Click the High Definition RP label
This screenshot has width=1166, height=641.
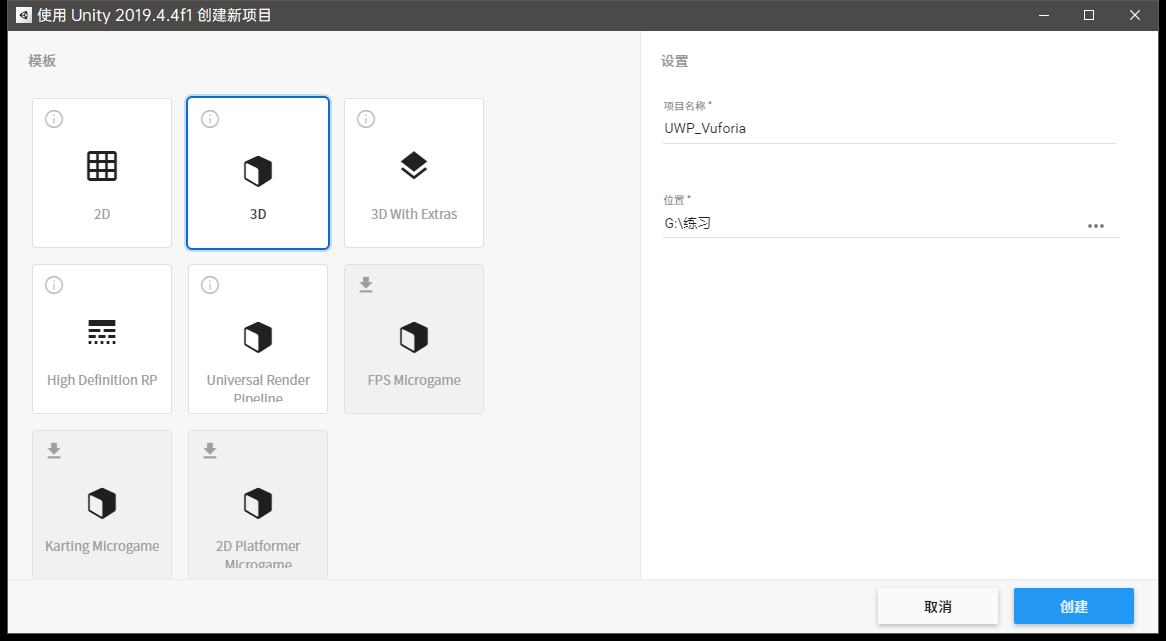click(102, 380)
